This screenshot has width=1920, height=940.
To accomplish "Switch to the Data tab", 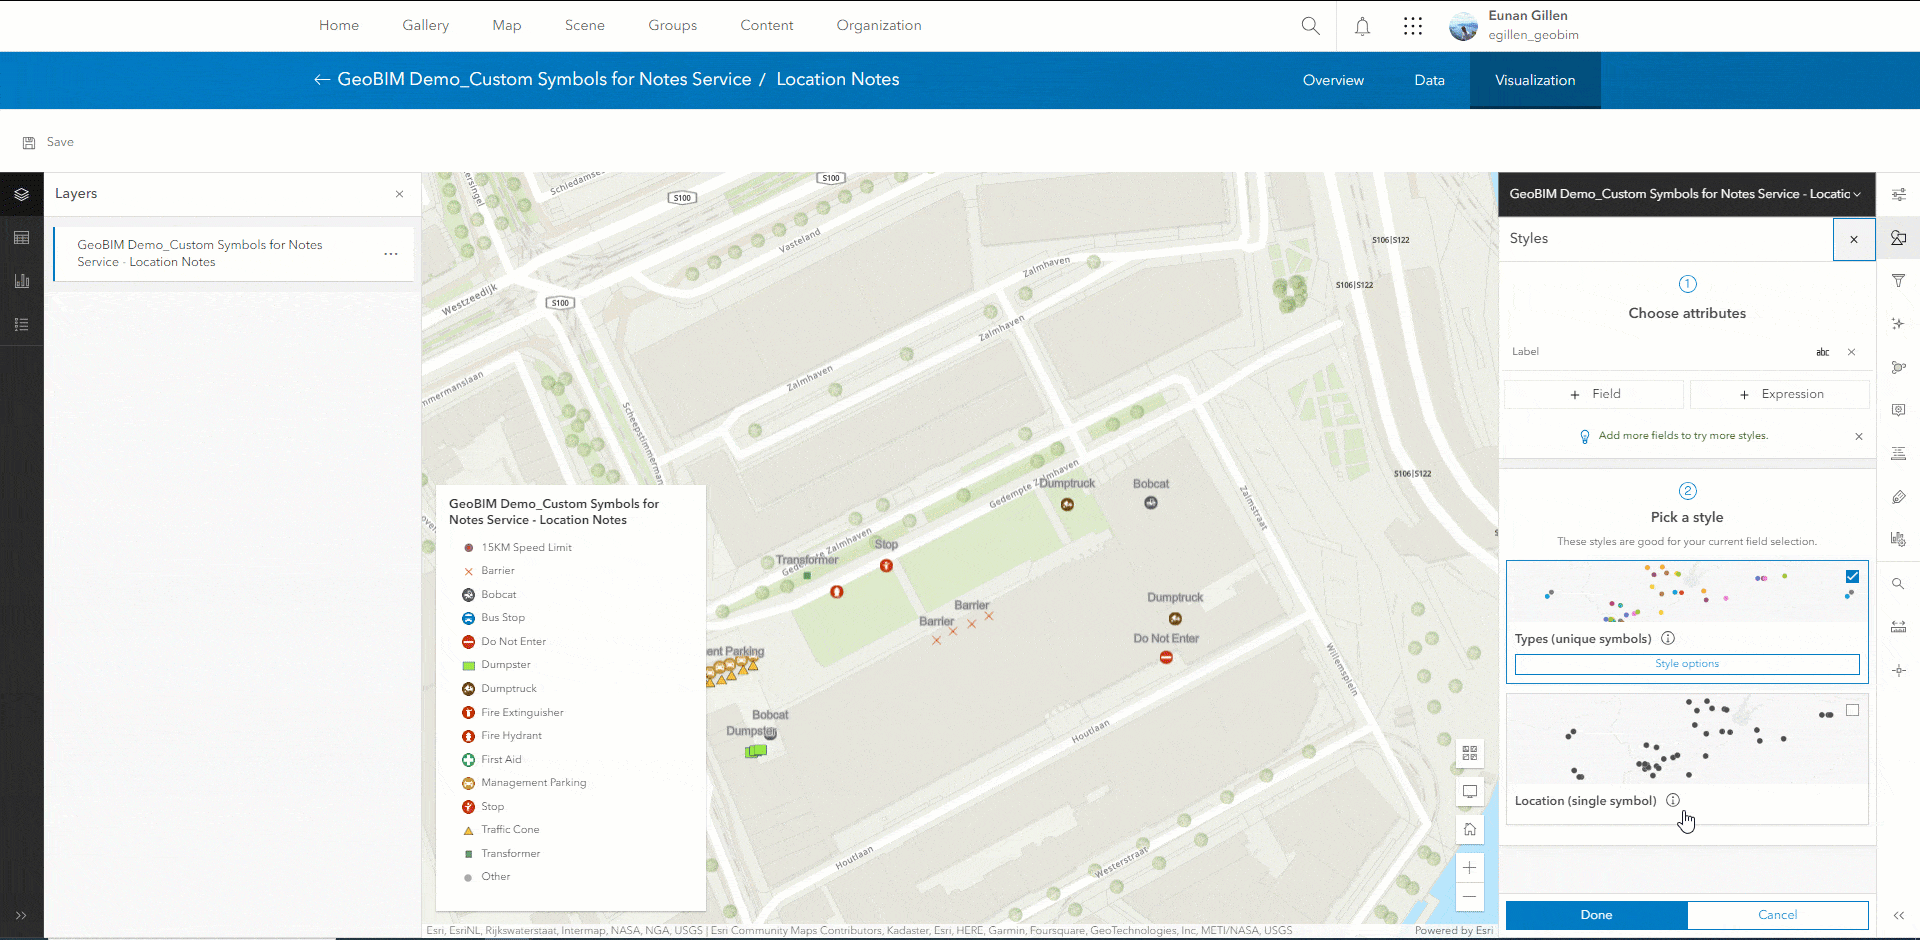I will tap(1429, 80).
